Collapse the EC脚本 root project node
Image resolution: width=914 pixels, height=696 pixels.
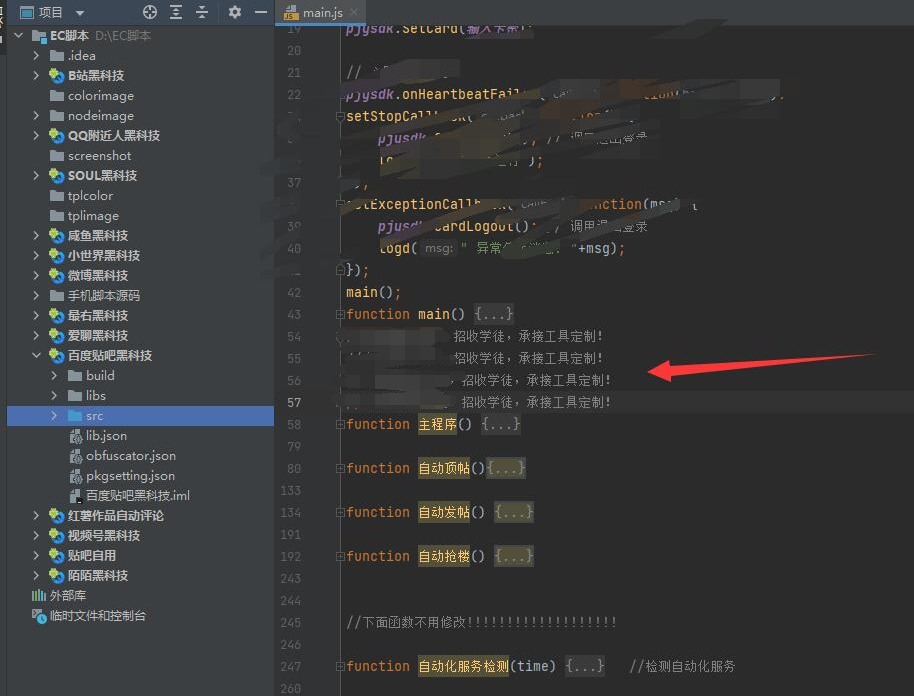pos(19,36)
